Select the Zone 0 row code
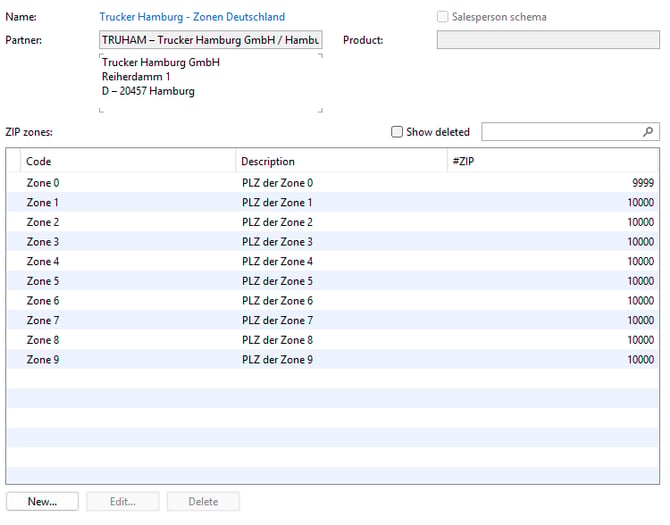The image size is (670, 525). tap(43, 183)
